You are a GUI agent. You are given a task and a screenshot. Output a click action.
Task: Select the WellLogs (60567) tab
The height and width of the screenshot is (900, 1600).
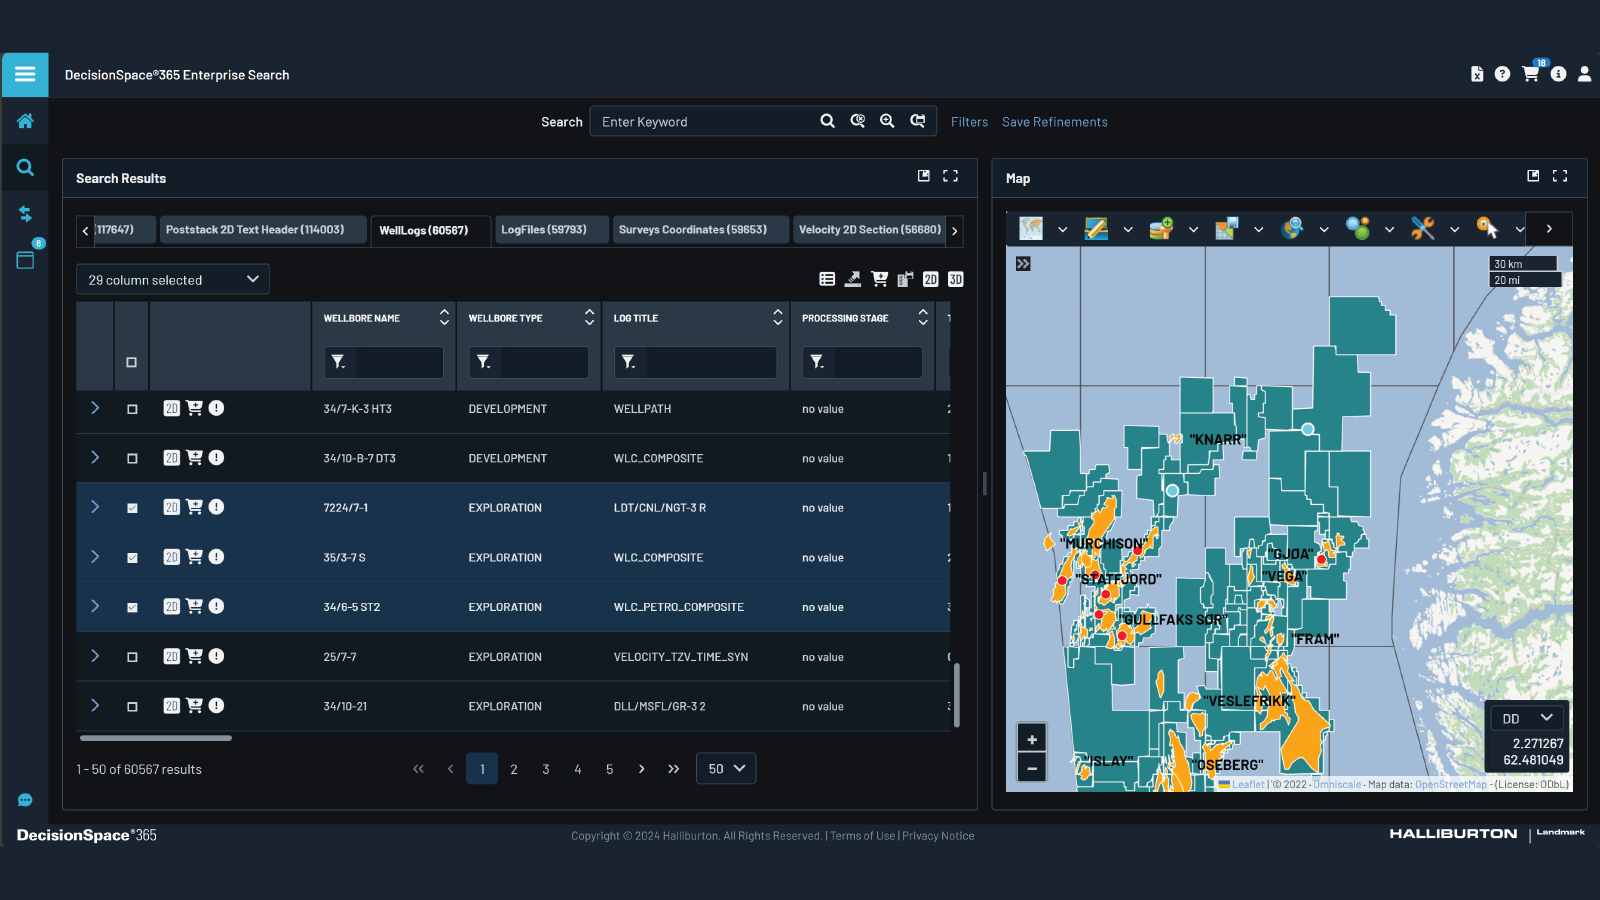coord(430,230)
